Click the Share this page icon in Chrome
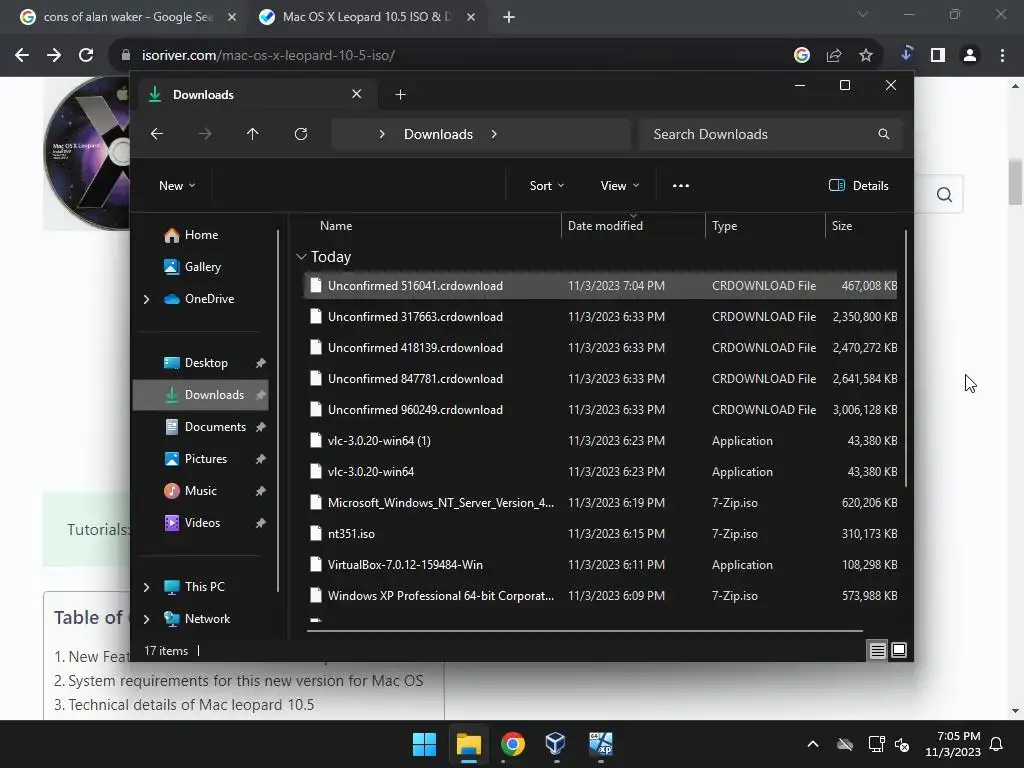The image size is (1024, 768). point(834,56)
